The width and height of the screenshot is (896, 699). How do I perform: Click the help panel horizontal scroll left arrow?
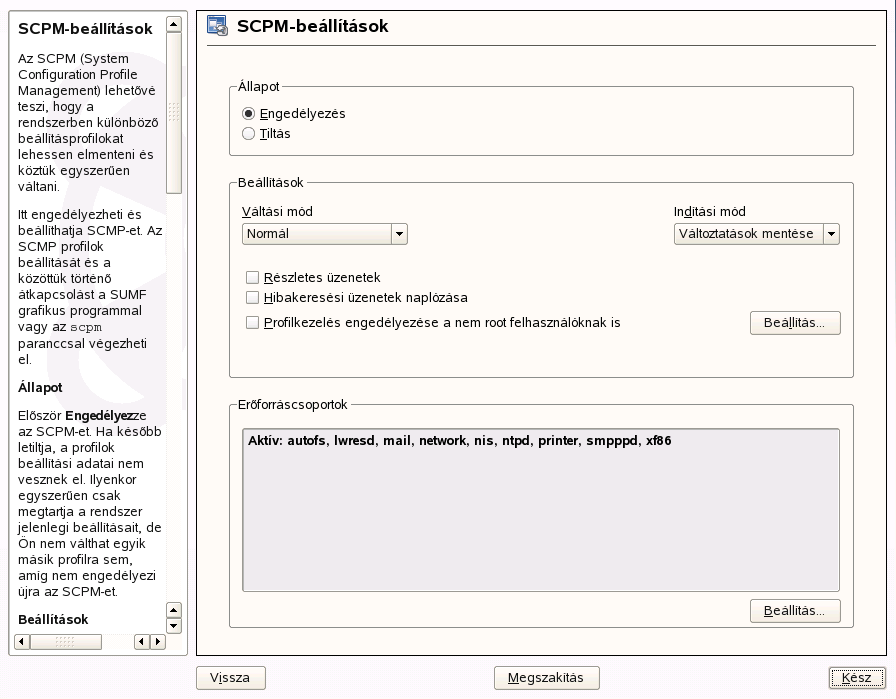22,642
